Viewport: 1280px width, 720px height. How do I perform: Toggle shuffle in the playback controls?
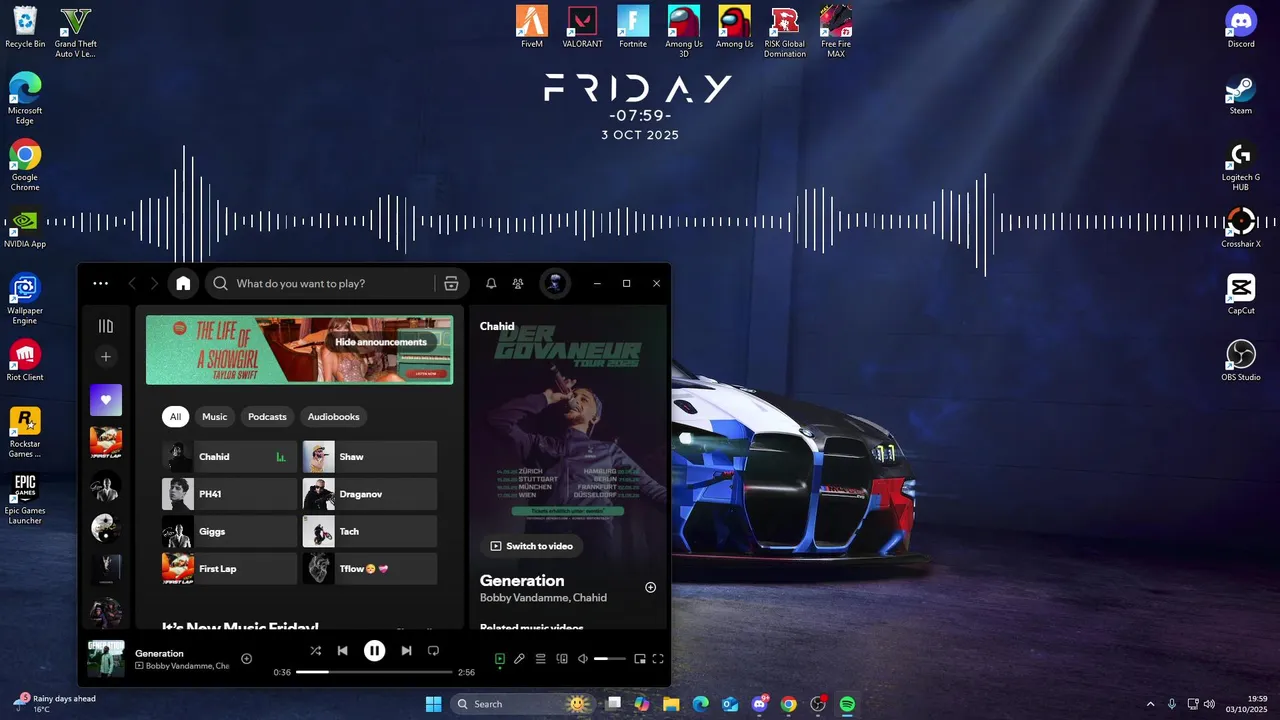tap(315, 650)
